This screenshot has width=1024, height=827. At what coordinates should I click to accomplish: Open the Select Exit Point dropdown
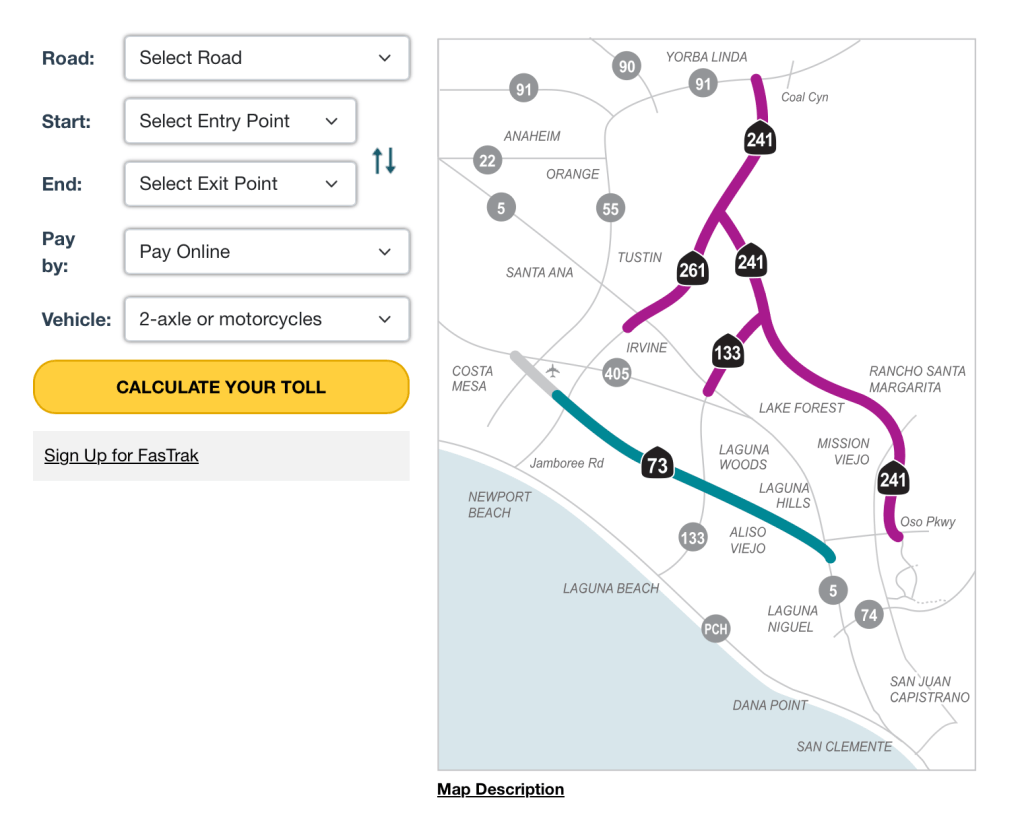[240, 184]
